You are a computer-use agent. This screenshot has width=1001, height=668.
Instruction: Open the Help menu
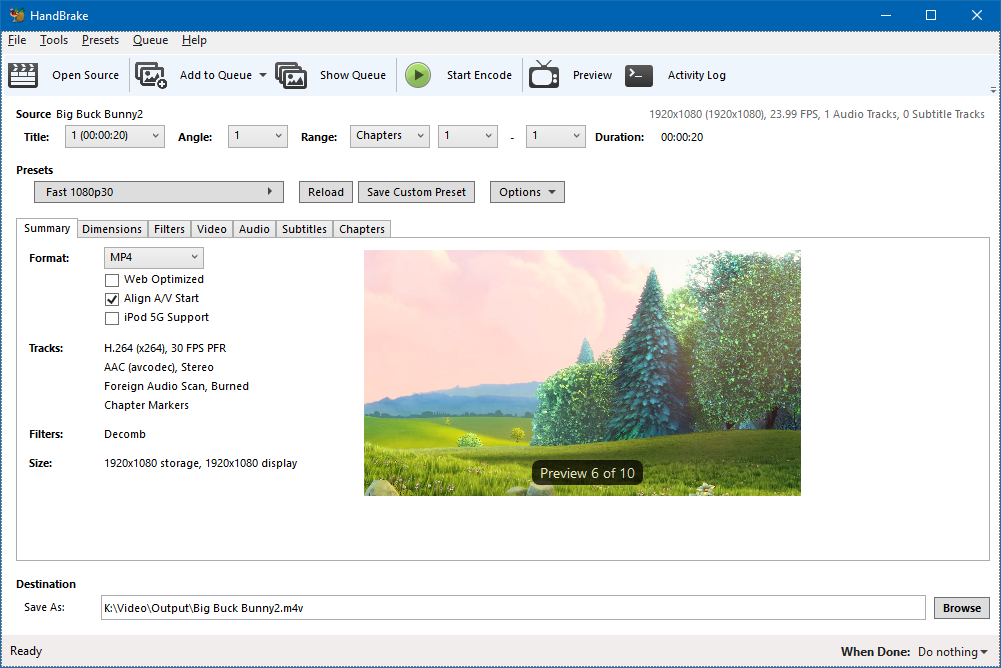click(194, 40)
